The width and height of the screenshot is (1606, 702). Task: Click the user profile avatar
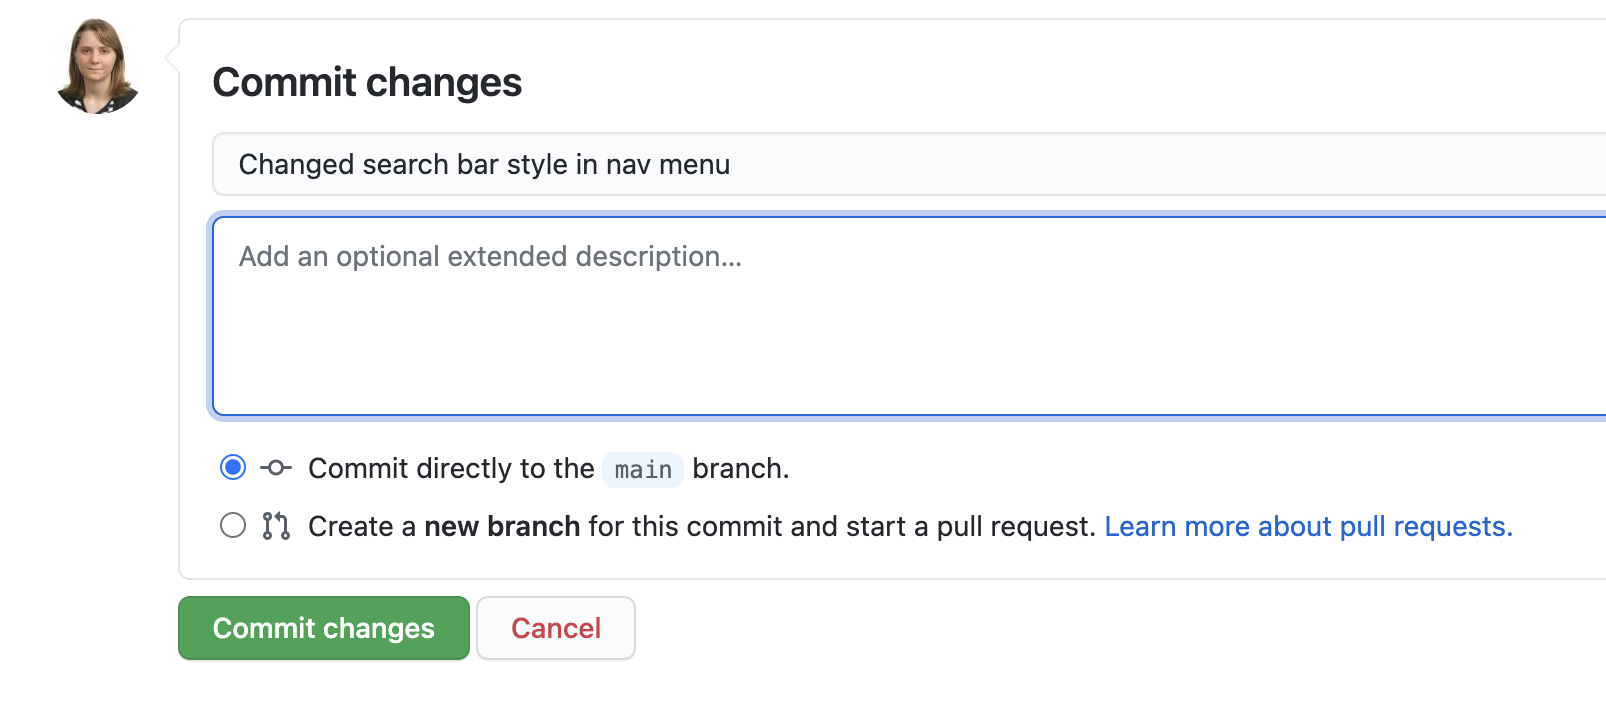(96, 64)
